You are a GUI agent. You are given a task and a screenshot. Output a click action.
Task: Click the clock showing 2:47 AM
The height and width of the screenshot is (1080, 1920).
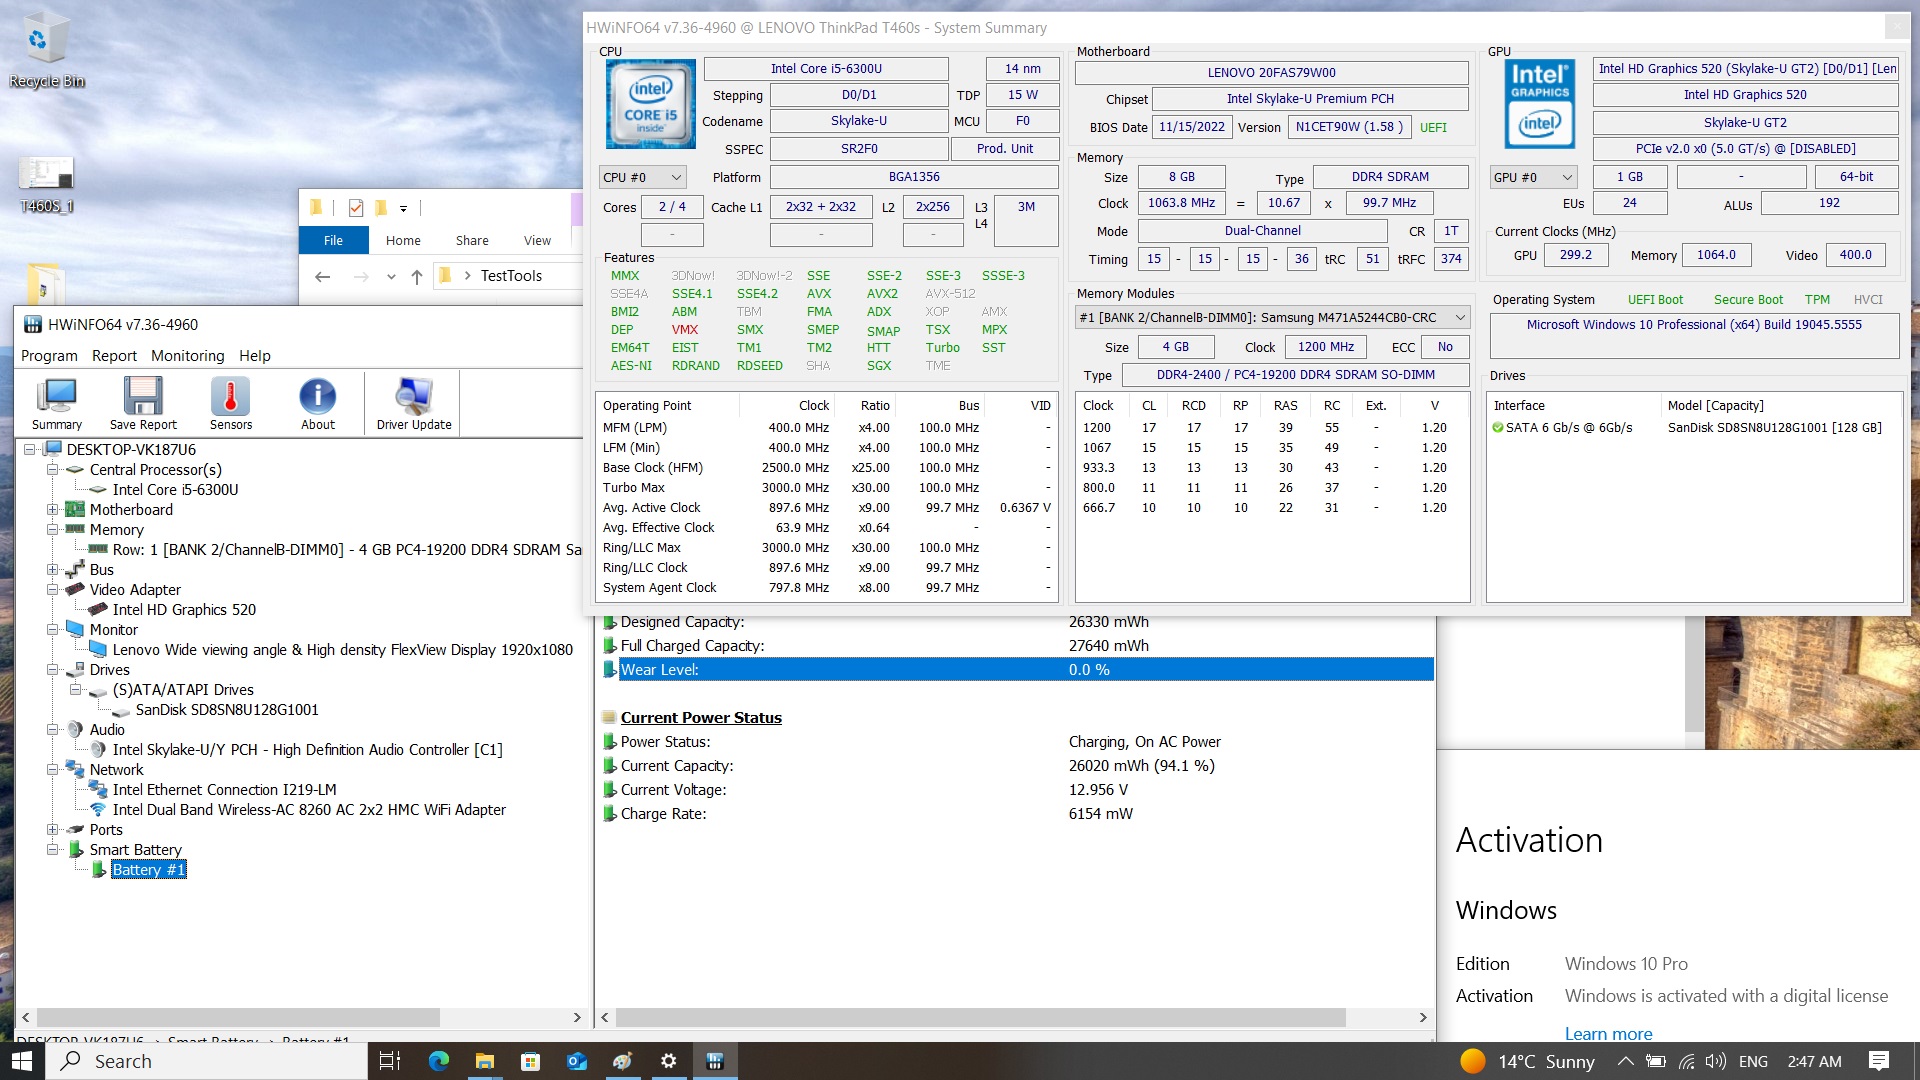(1814, 1061)
